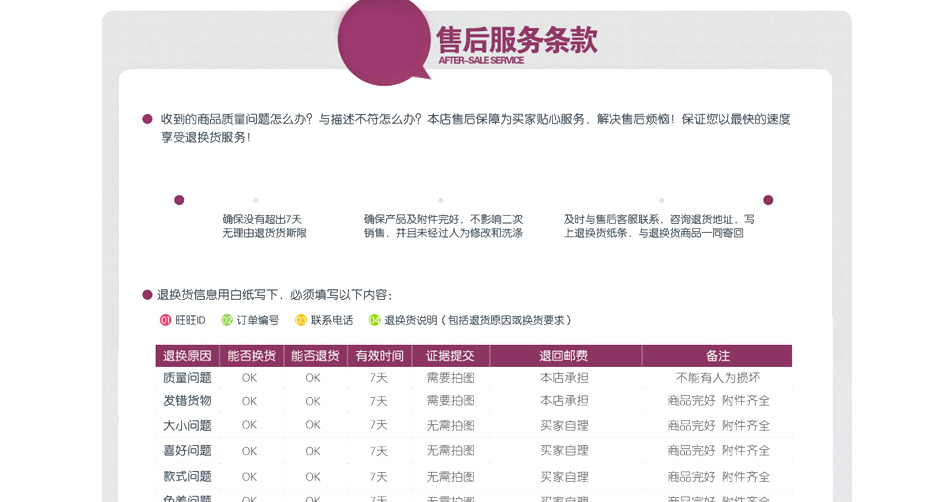Click the 联系电话 label
The width and height of the screenshot is (950, 502).
tap(332, 320)
